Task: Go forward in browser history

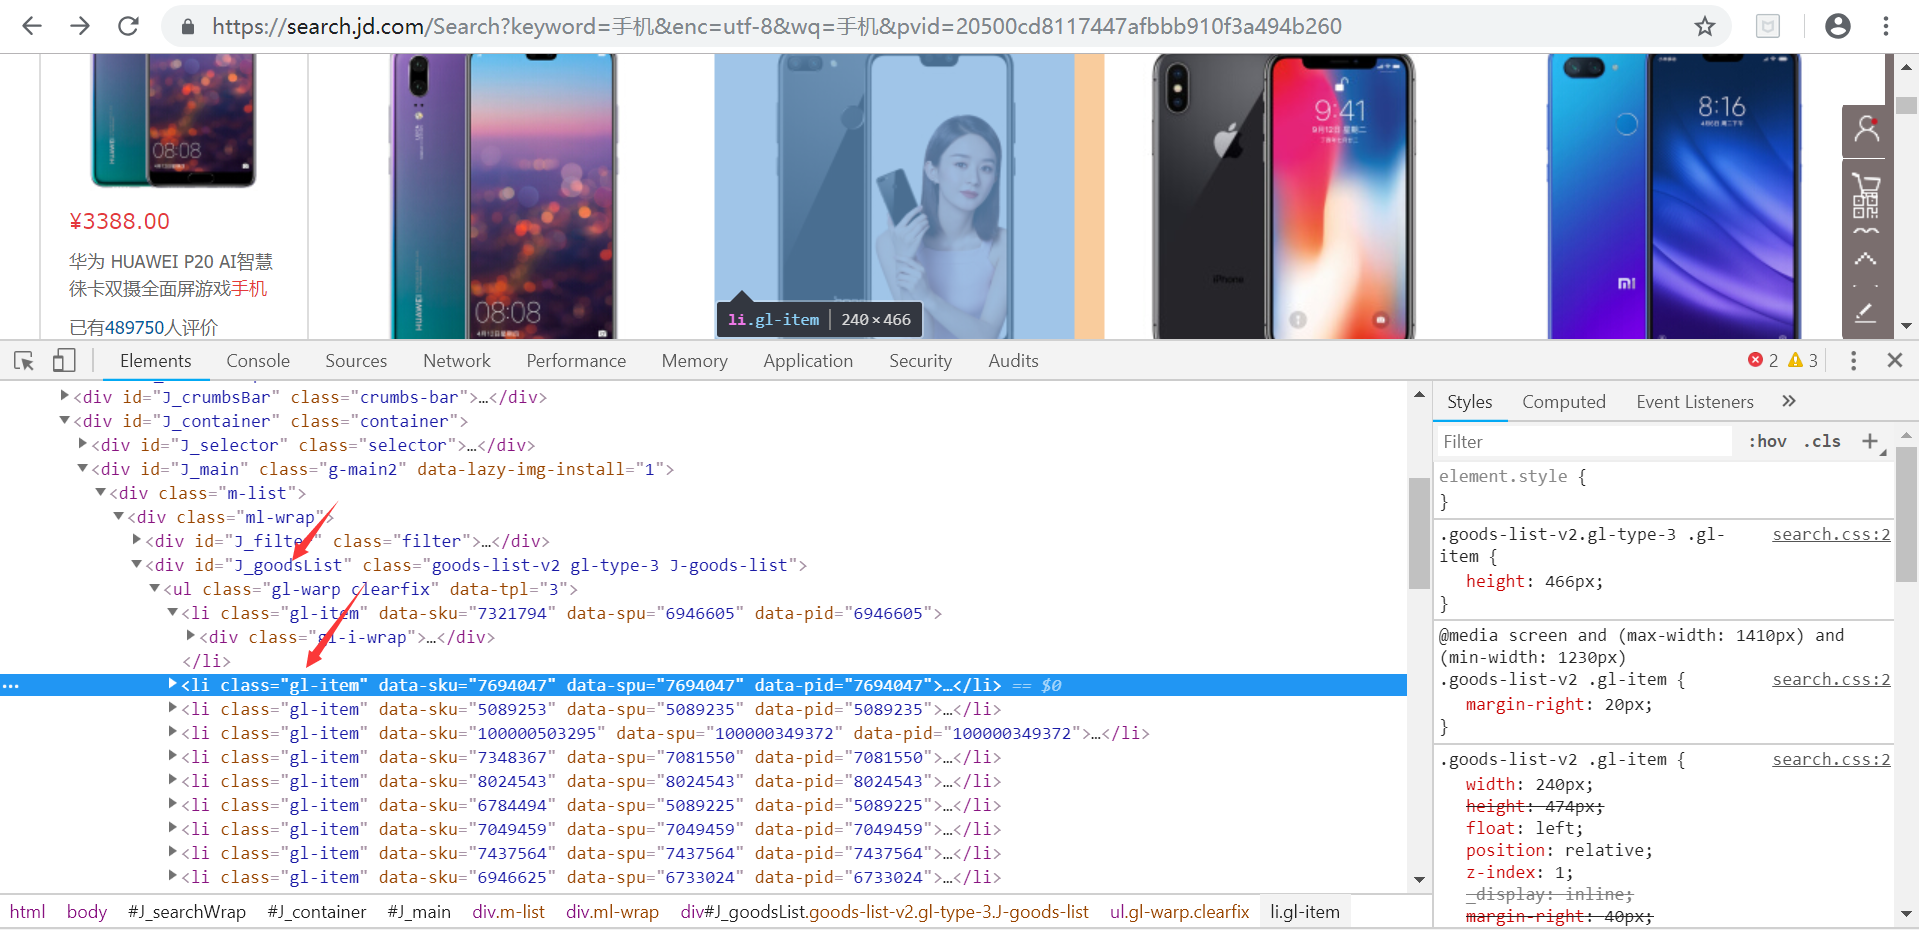Action: (x=80, y=26)
